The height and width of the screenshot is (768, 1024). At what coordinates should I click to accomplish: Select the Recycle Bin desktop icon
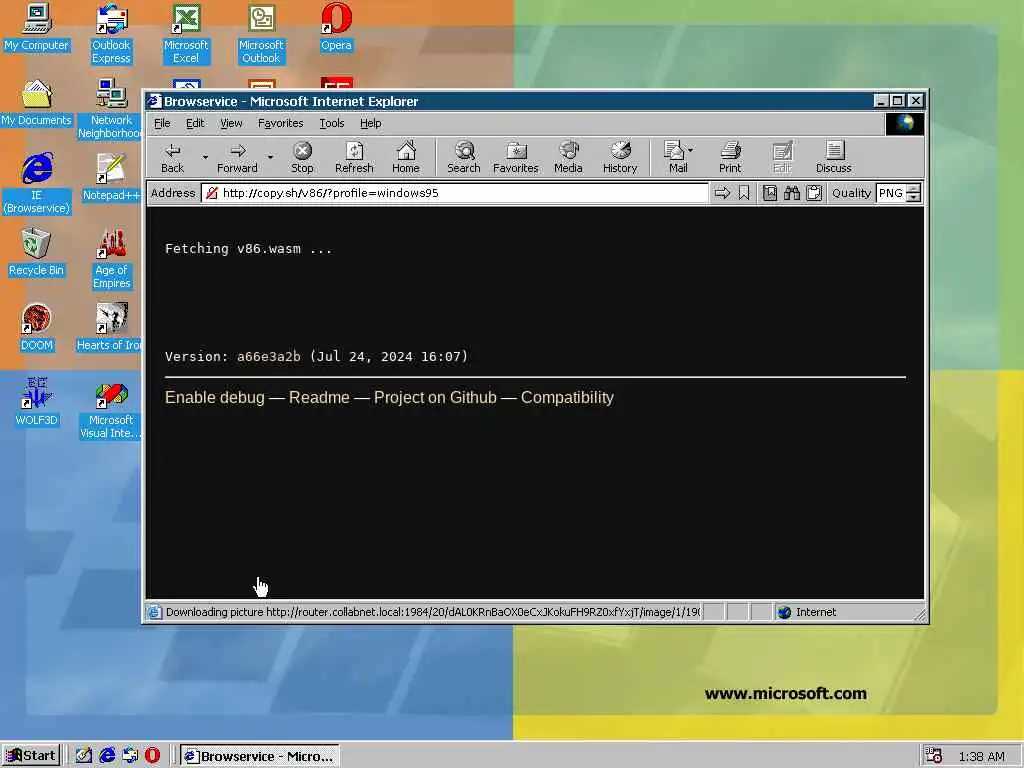pos(36,253)
